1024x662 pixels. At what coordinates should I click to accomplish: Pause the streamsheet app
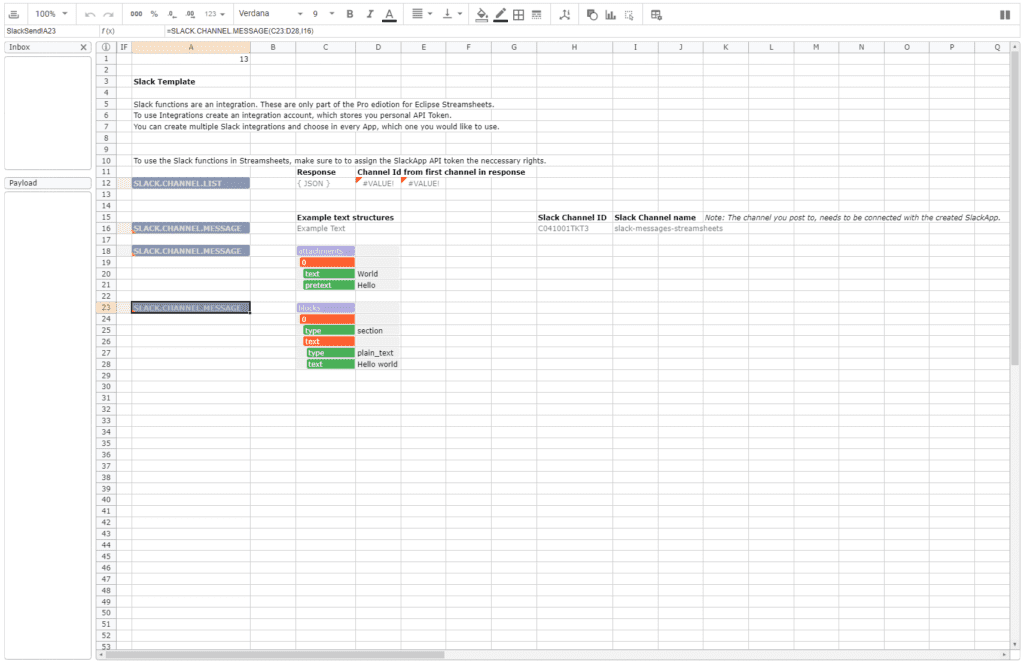pos(1005,14)
